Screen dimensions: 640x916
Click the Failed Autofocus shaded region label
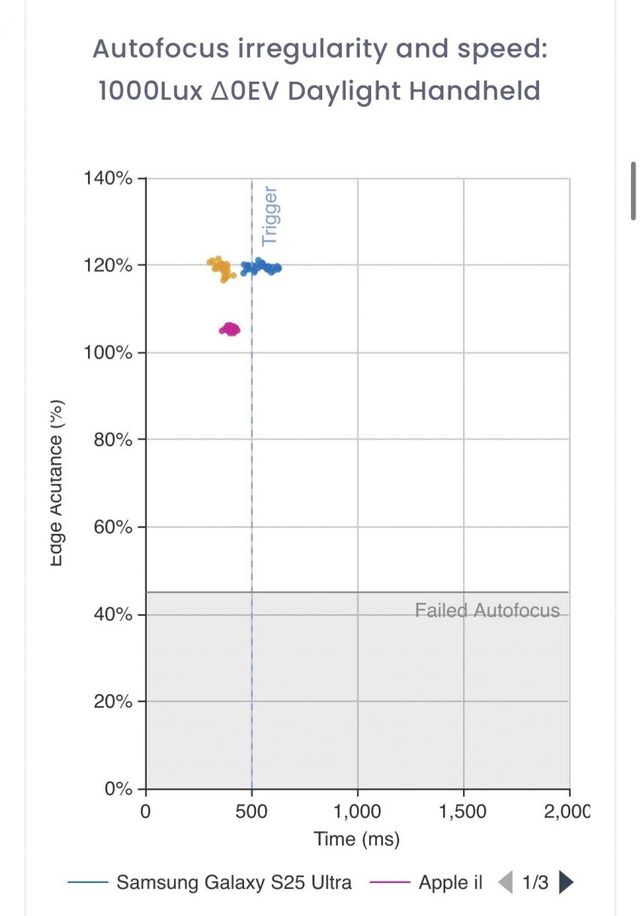click(x=487, y=610)
